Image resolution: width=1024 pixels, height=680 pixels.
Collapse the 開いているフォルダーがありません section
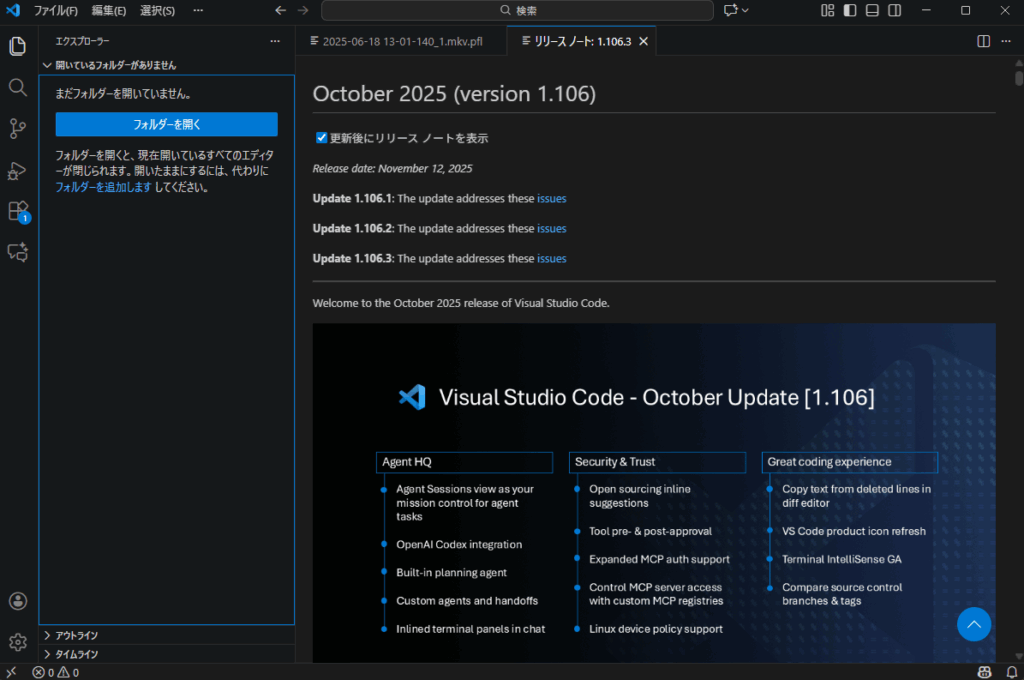(x=115, y=65)
